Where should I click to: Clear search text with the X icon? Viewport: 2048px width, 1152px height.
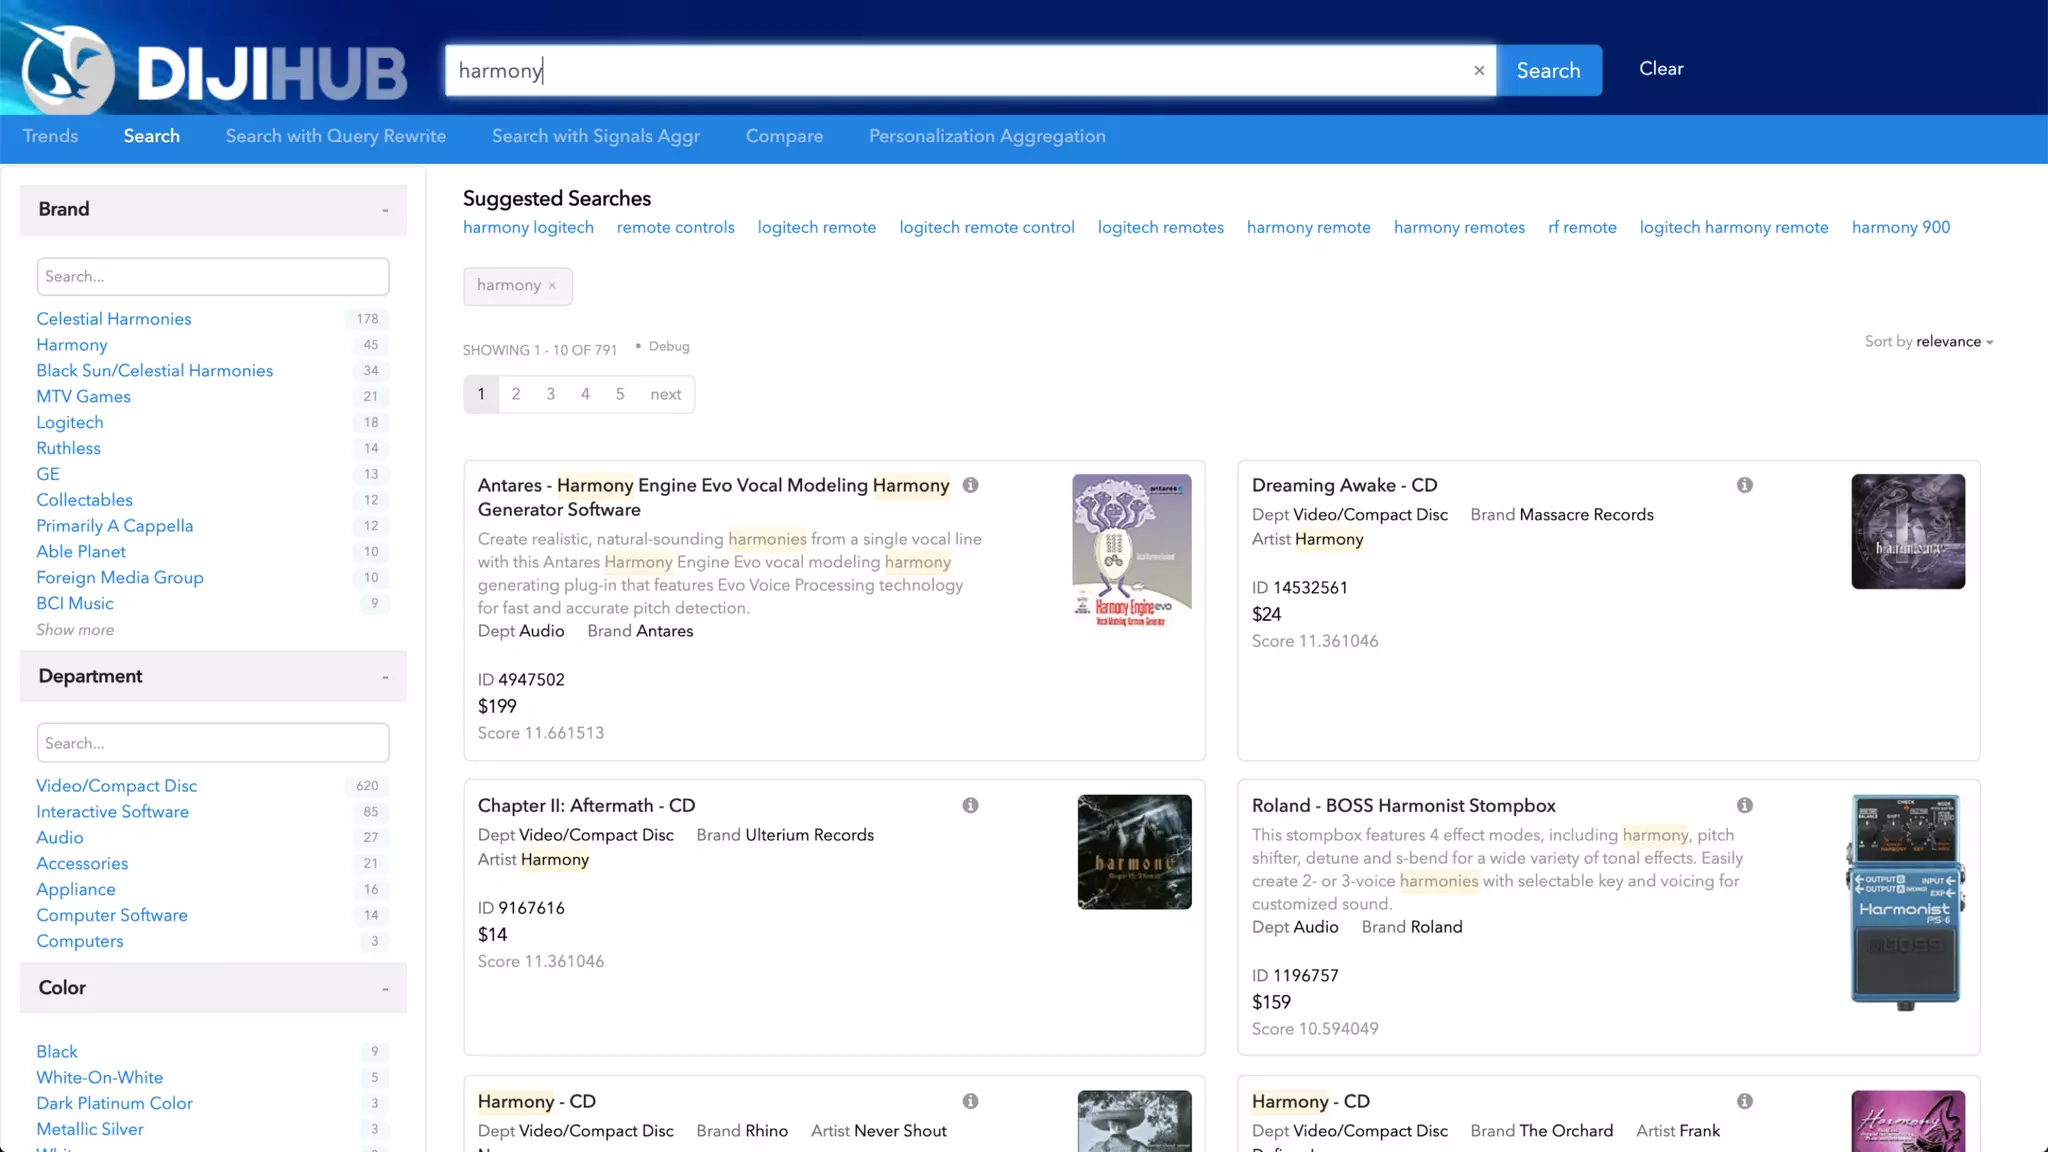tap(1479, 71)
